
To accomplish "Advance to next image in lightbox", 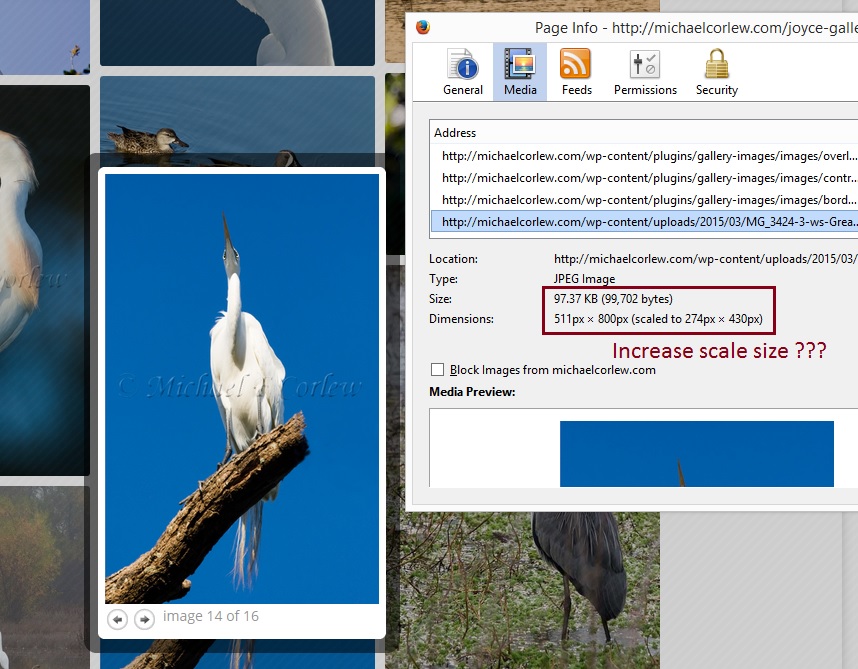I will pos(144,620).
